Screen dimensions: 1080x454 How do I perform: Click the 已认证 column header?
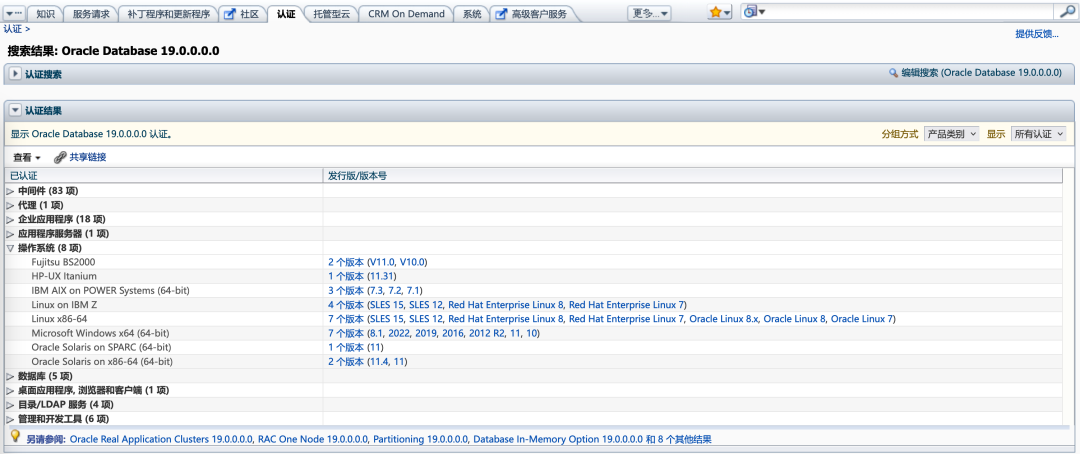164,176
